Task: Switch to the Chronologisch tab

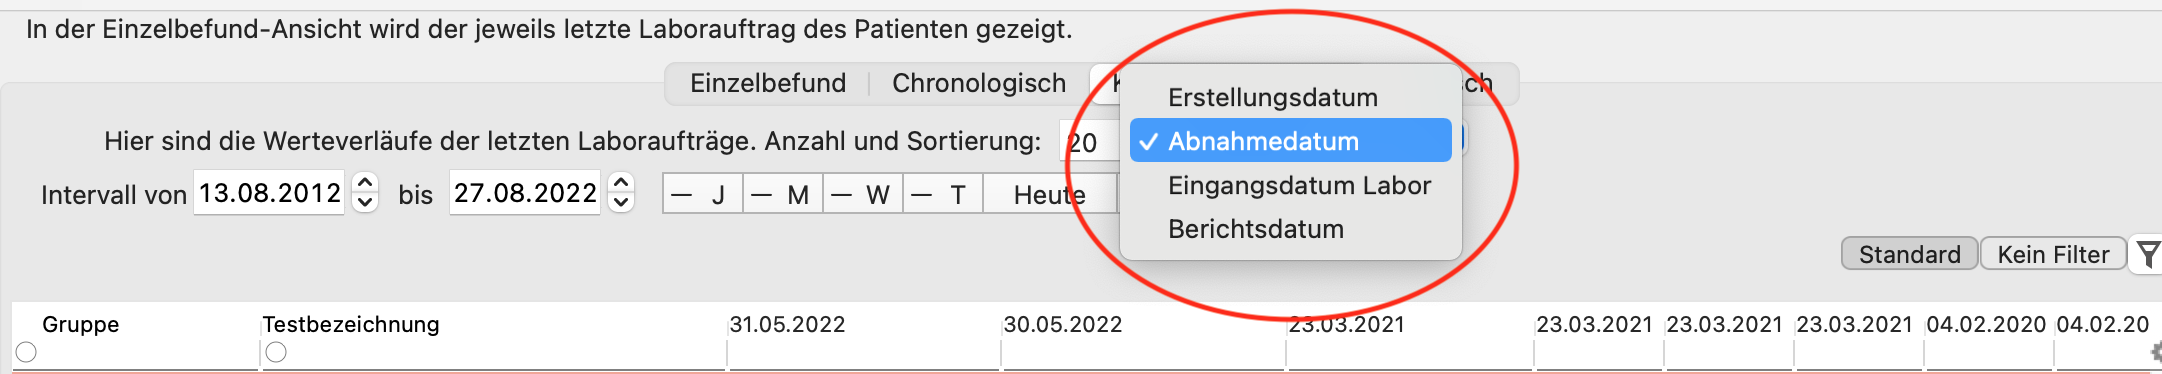Action: [979, 83]
